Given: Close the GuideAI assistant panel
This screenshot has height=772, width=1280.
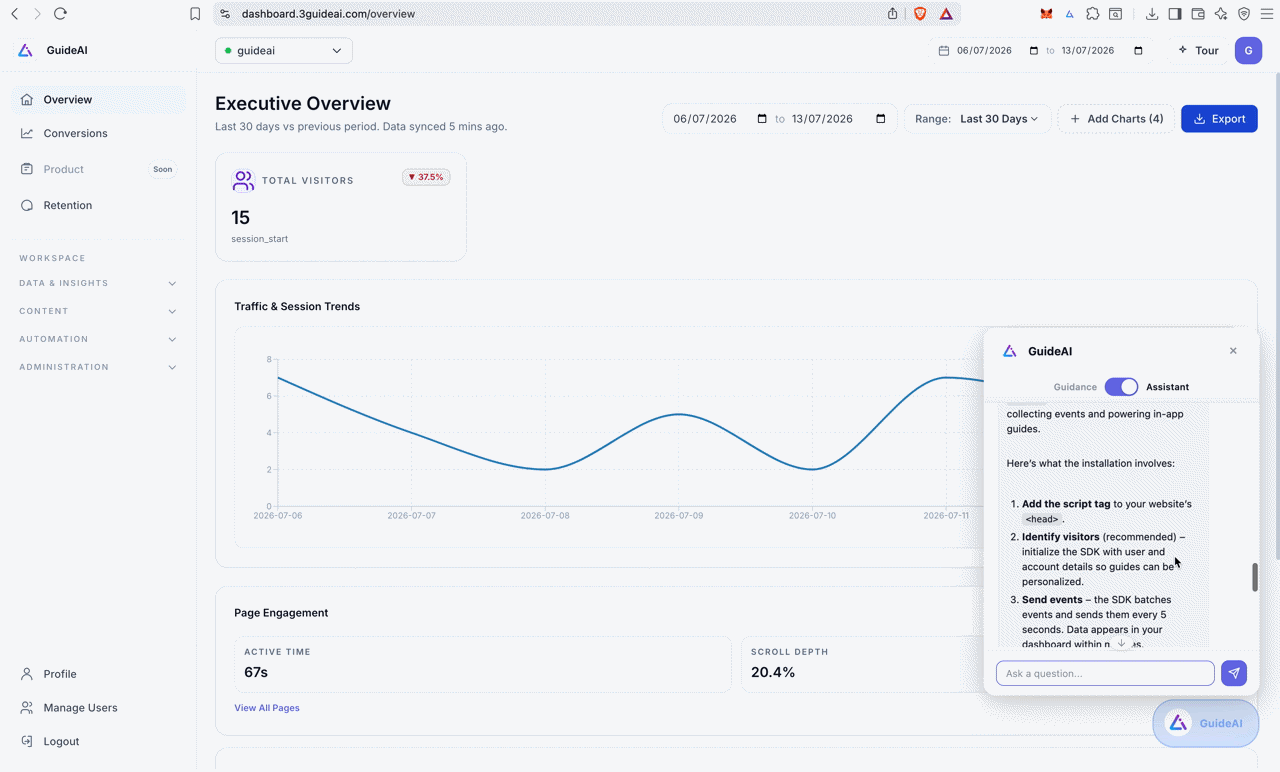Looking at the screenshot, I should click(x=1233, y=351).
